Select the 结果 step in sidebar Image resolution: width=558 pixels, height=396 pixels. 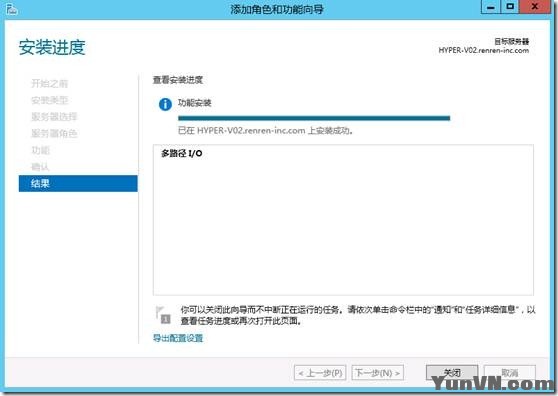pyautogui.click(x=78, y=184)
